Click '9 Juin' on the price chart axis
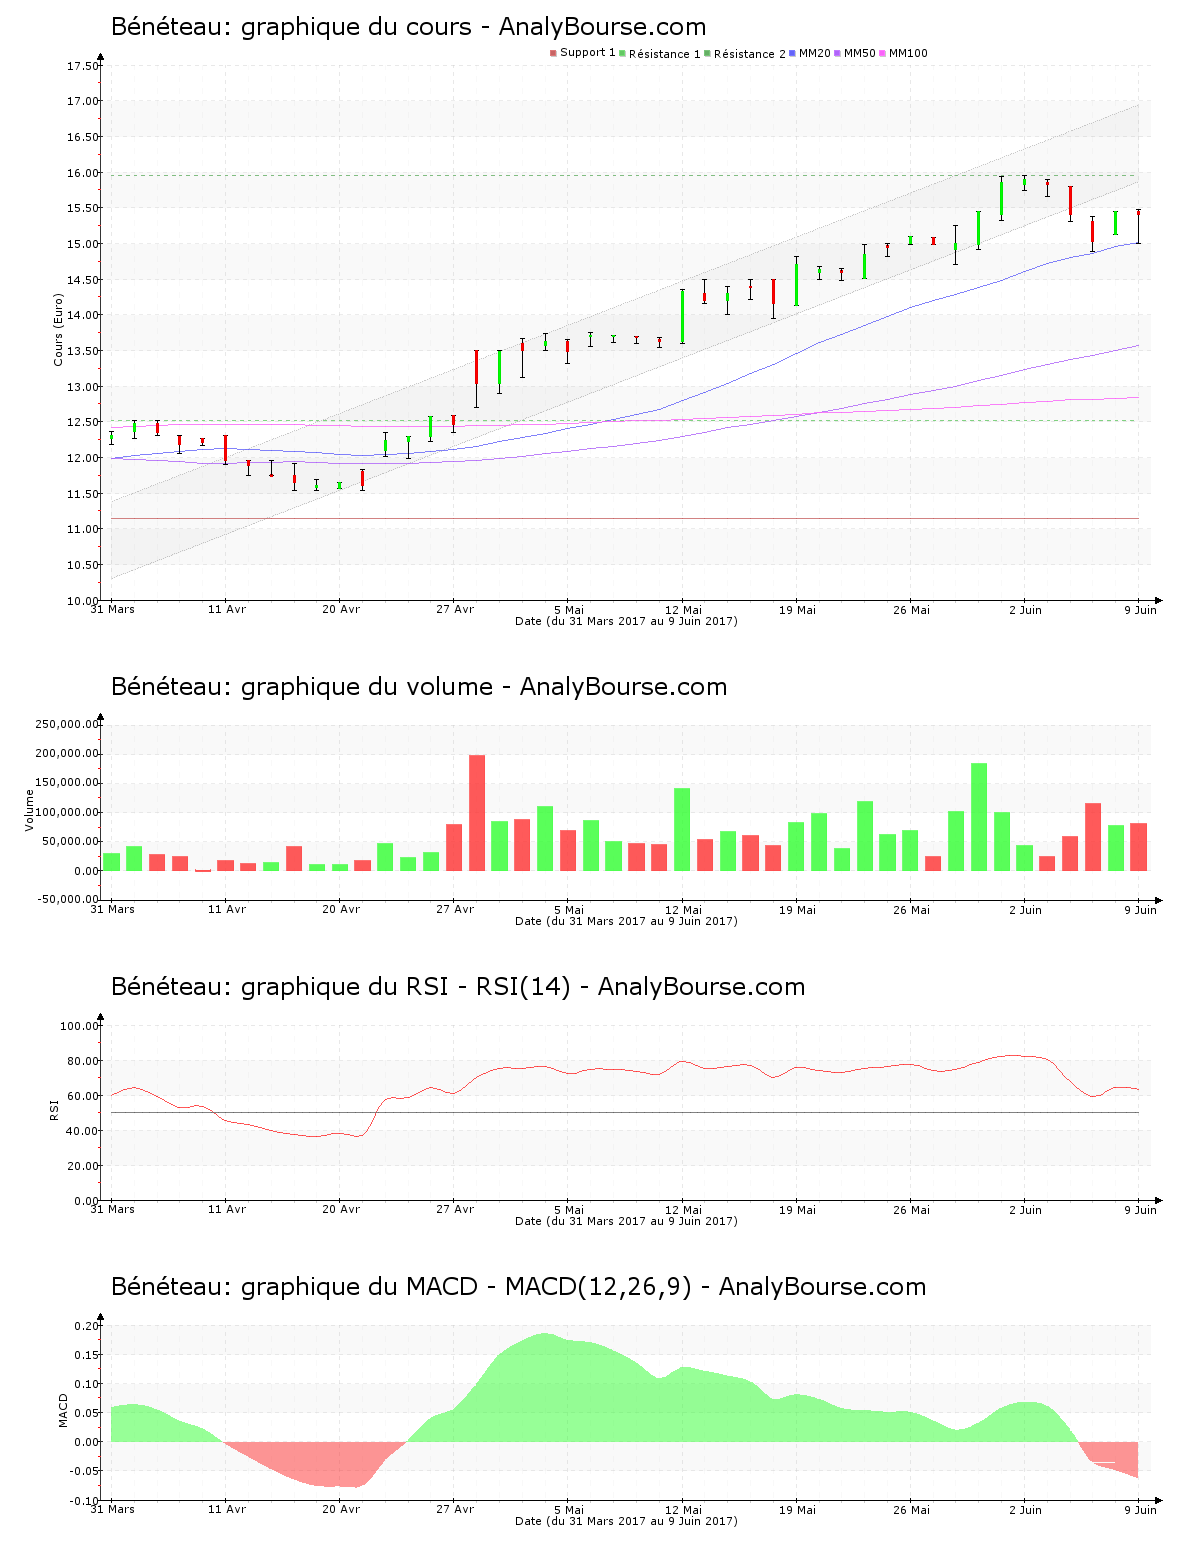 click(1140, 609)
